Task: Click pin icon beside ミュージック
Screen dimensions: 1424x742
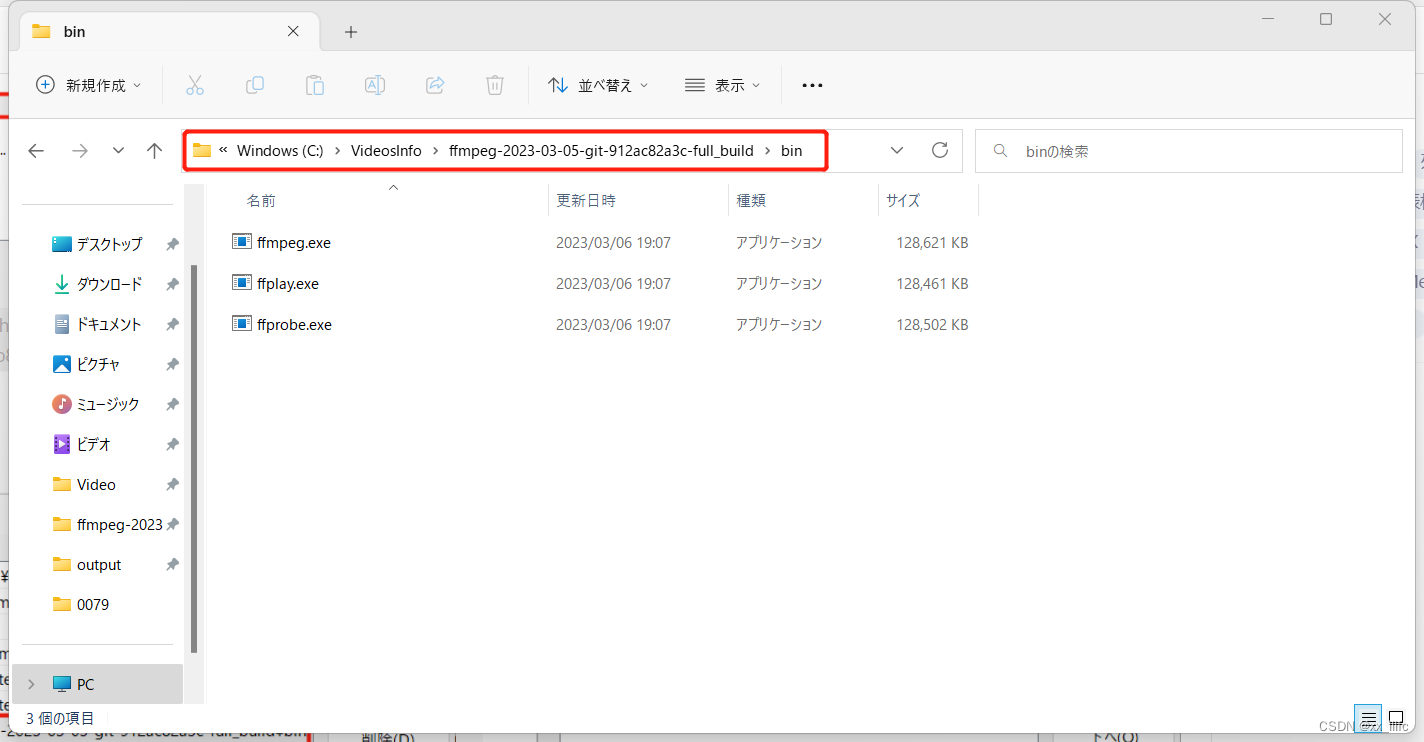Action: 172,404
